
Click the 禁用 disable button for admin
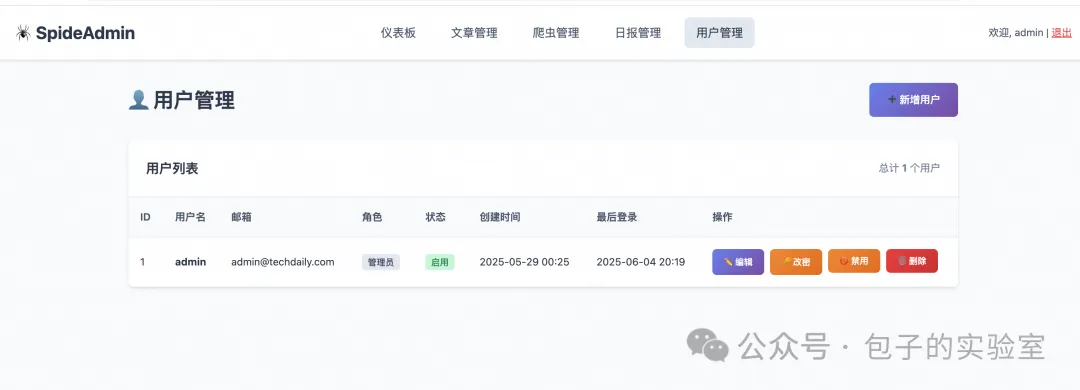[853, 261]
